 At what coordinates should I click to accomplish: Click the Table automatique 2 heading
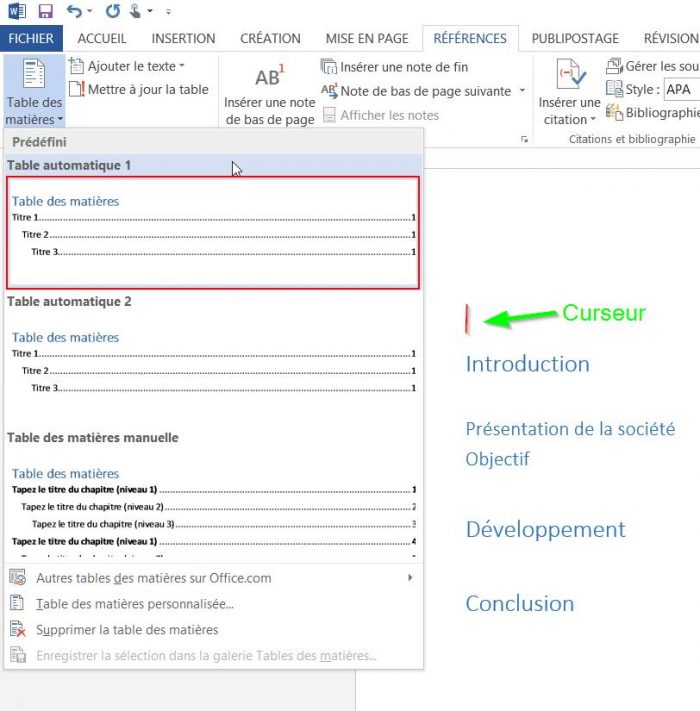point(69,302)
